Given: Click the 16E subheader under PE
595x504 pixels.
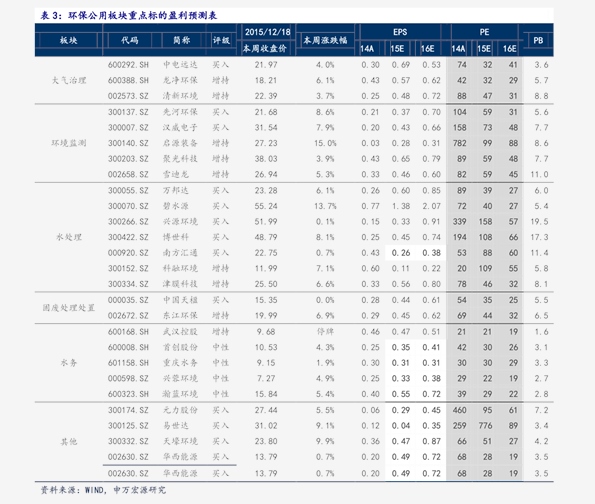Looking at the screenshot, I should [x=510, y=49].
